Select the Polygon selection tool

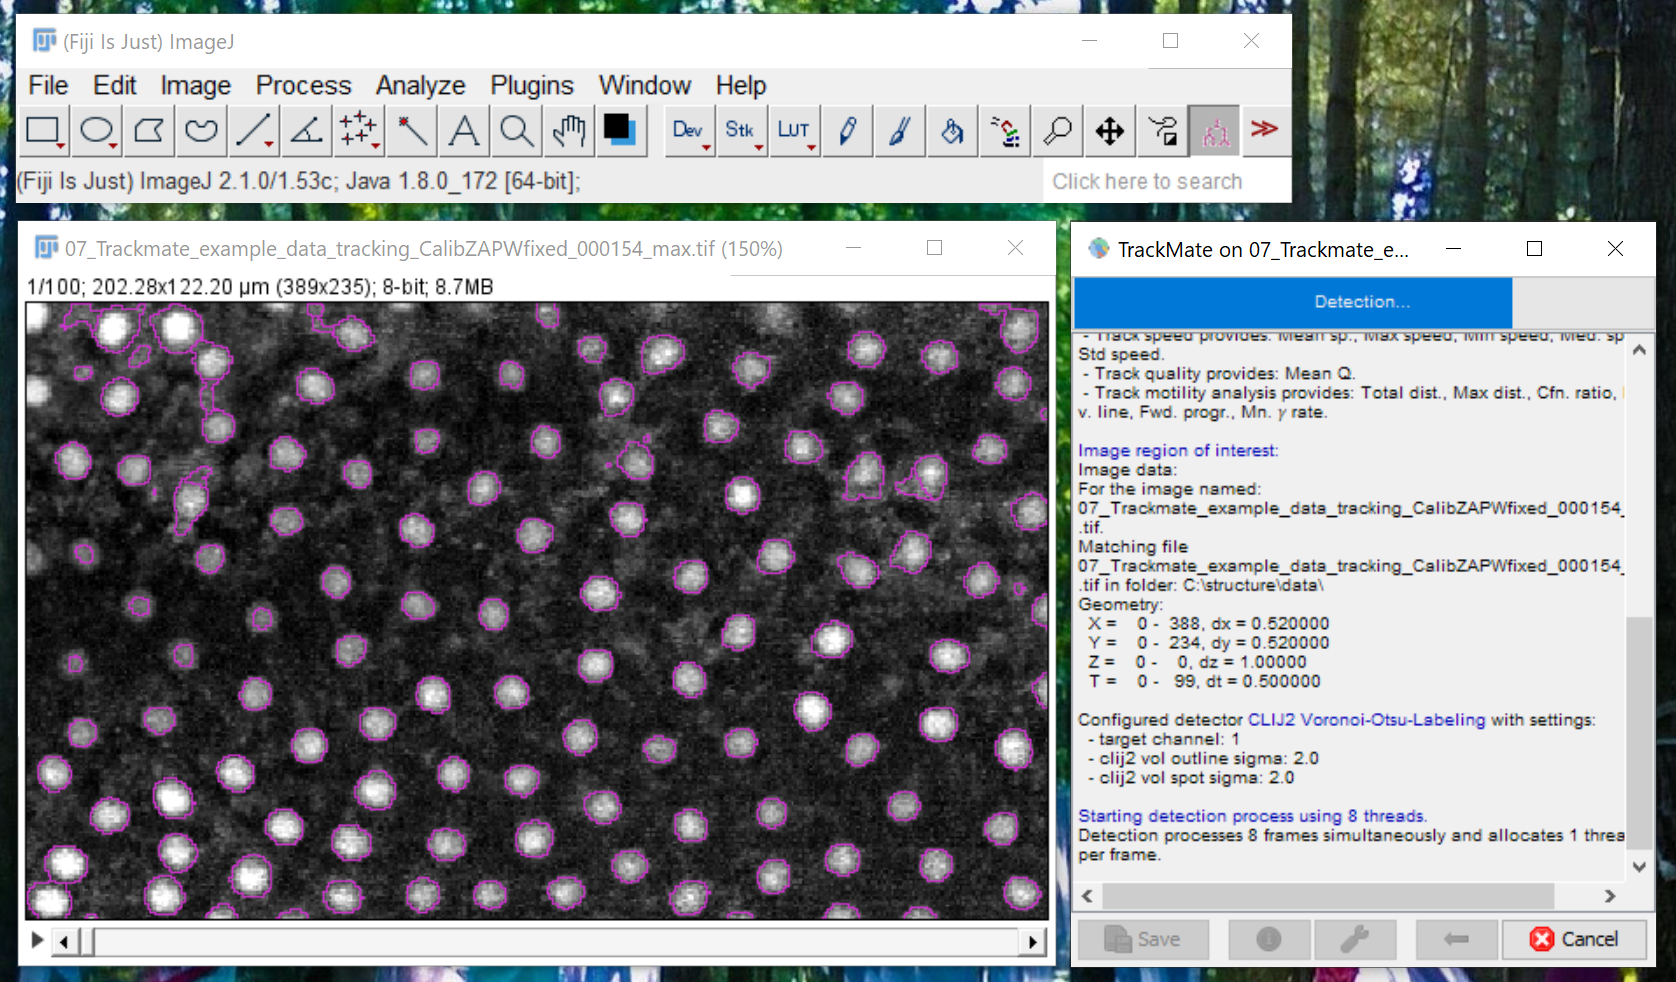149,131
